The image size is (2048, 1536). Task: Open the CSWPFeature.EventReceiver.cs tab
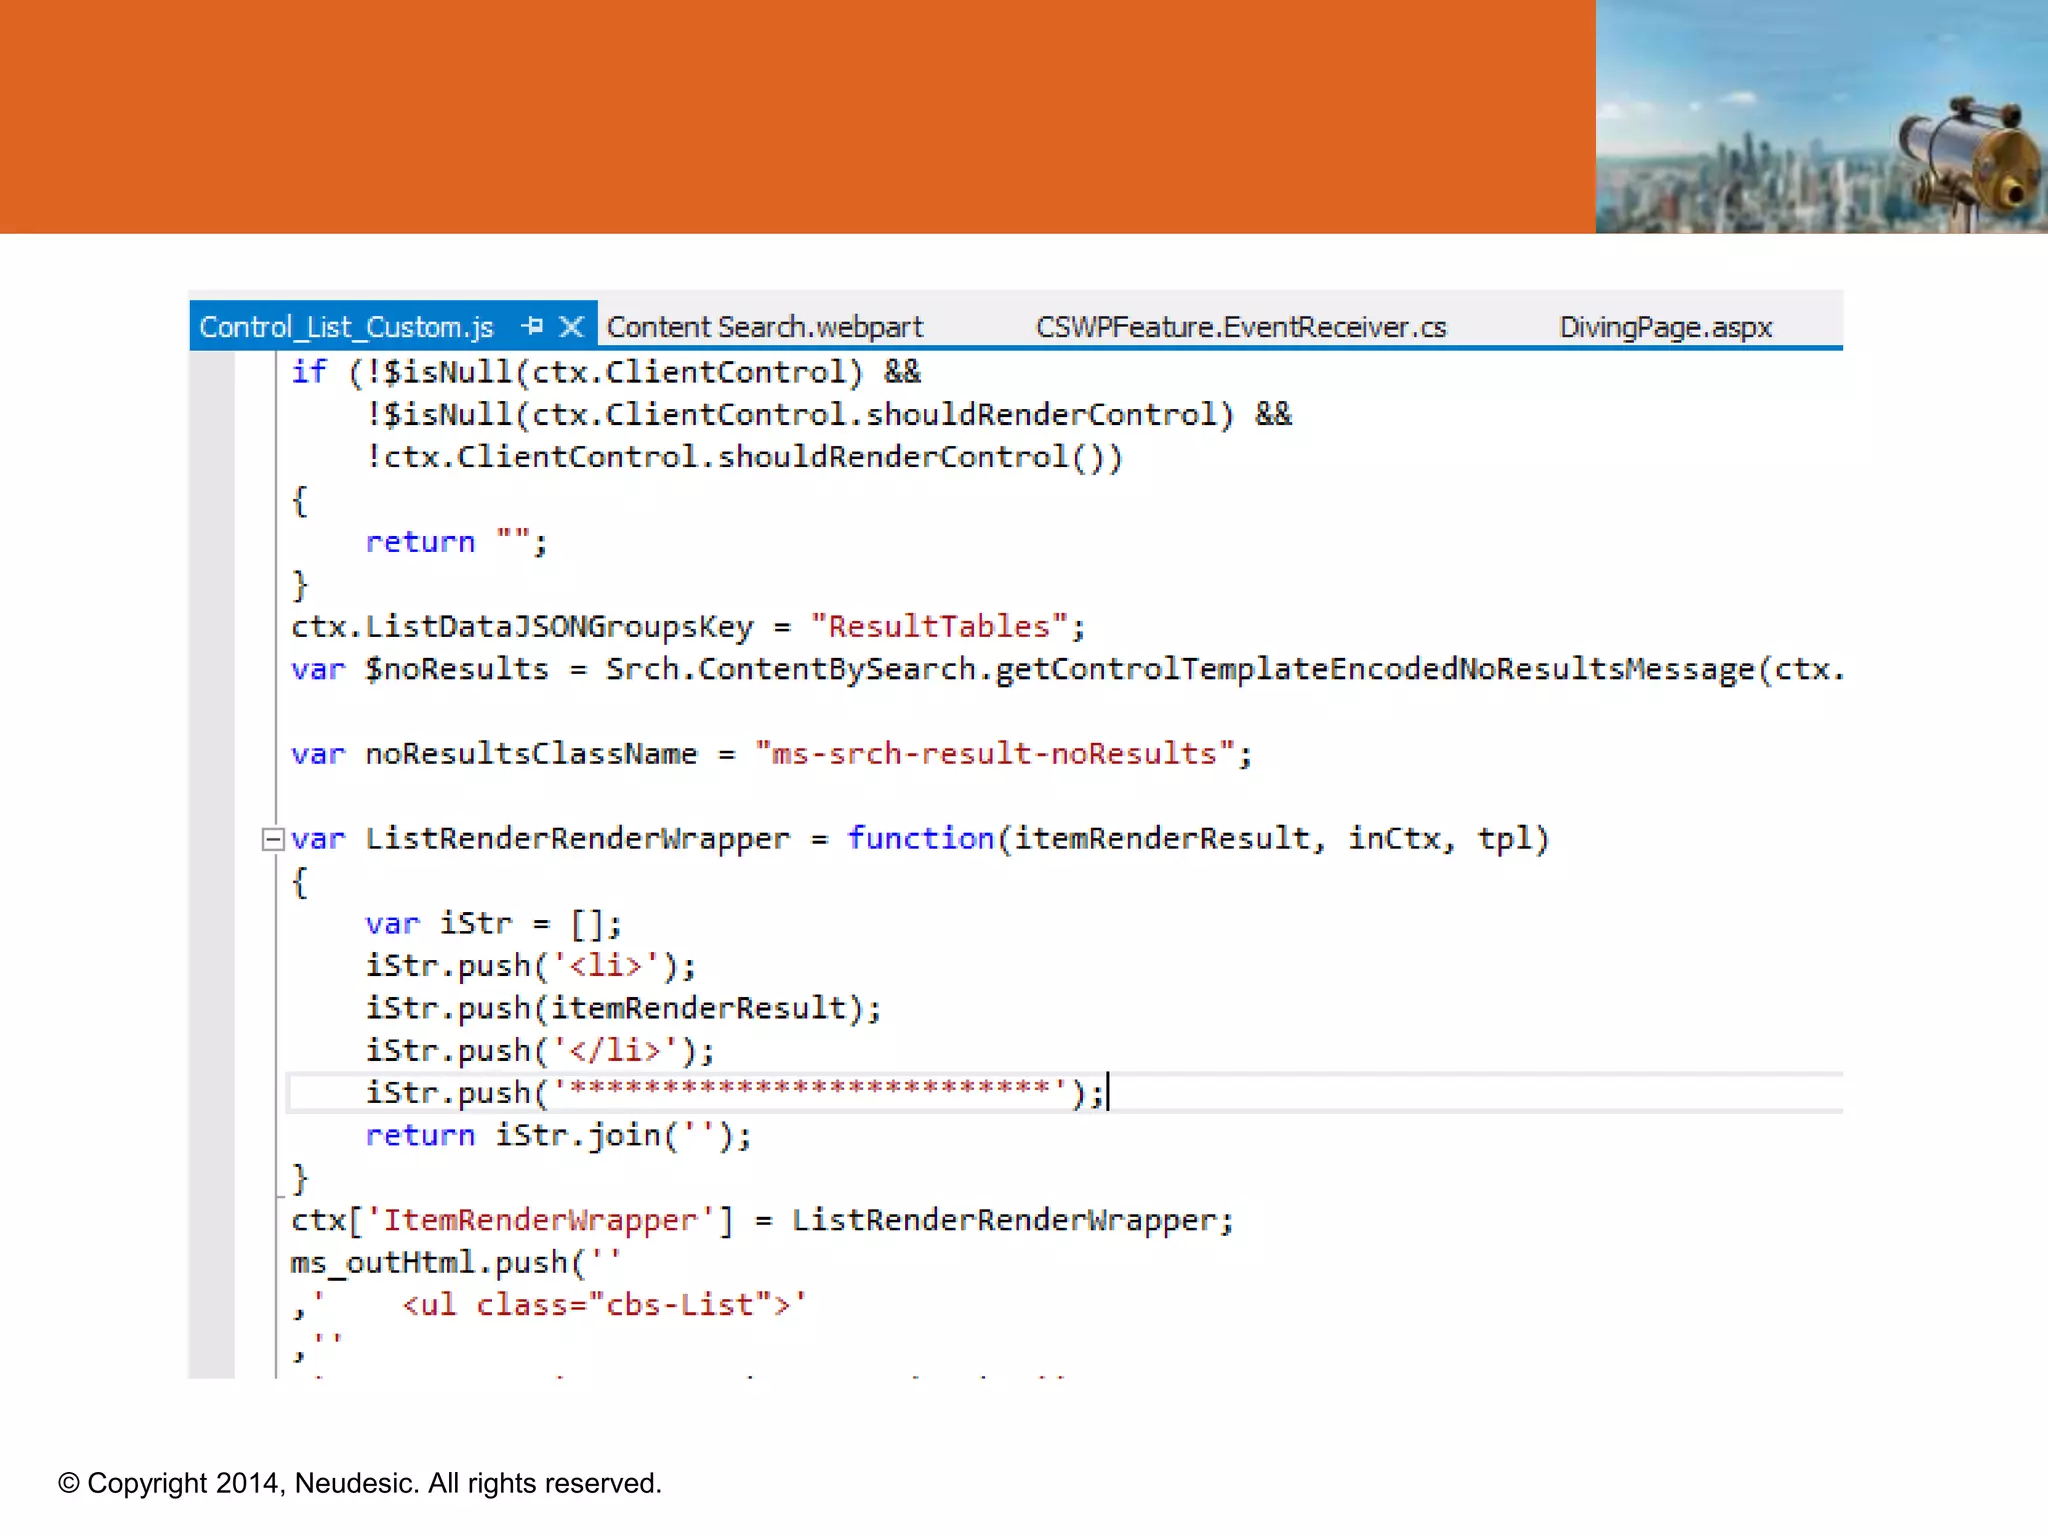[1240, 327]
